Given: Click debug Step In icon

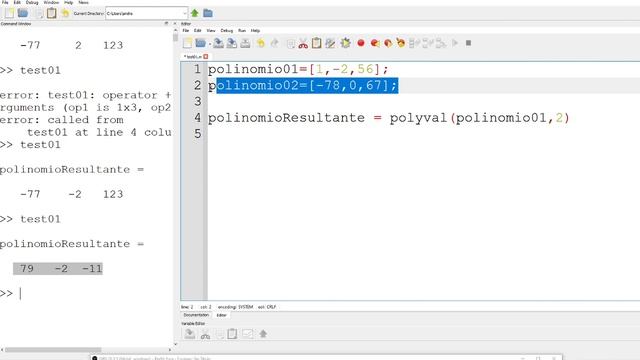Looking at the screenshot, I should (427, 43).
